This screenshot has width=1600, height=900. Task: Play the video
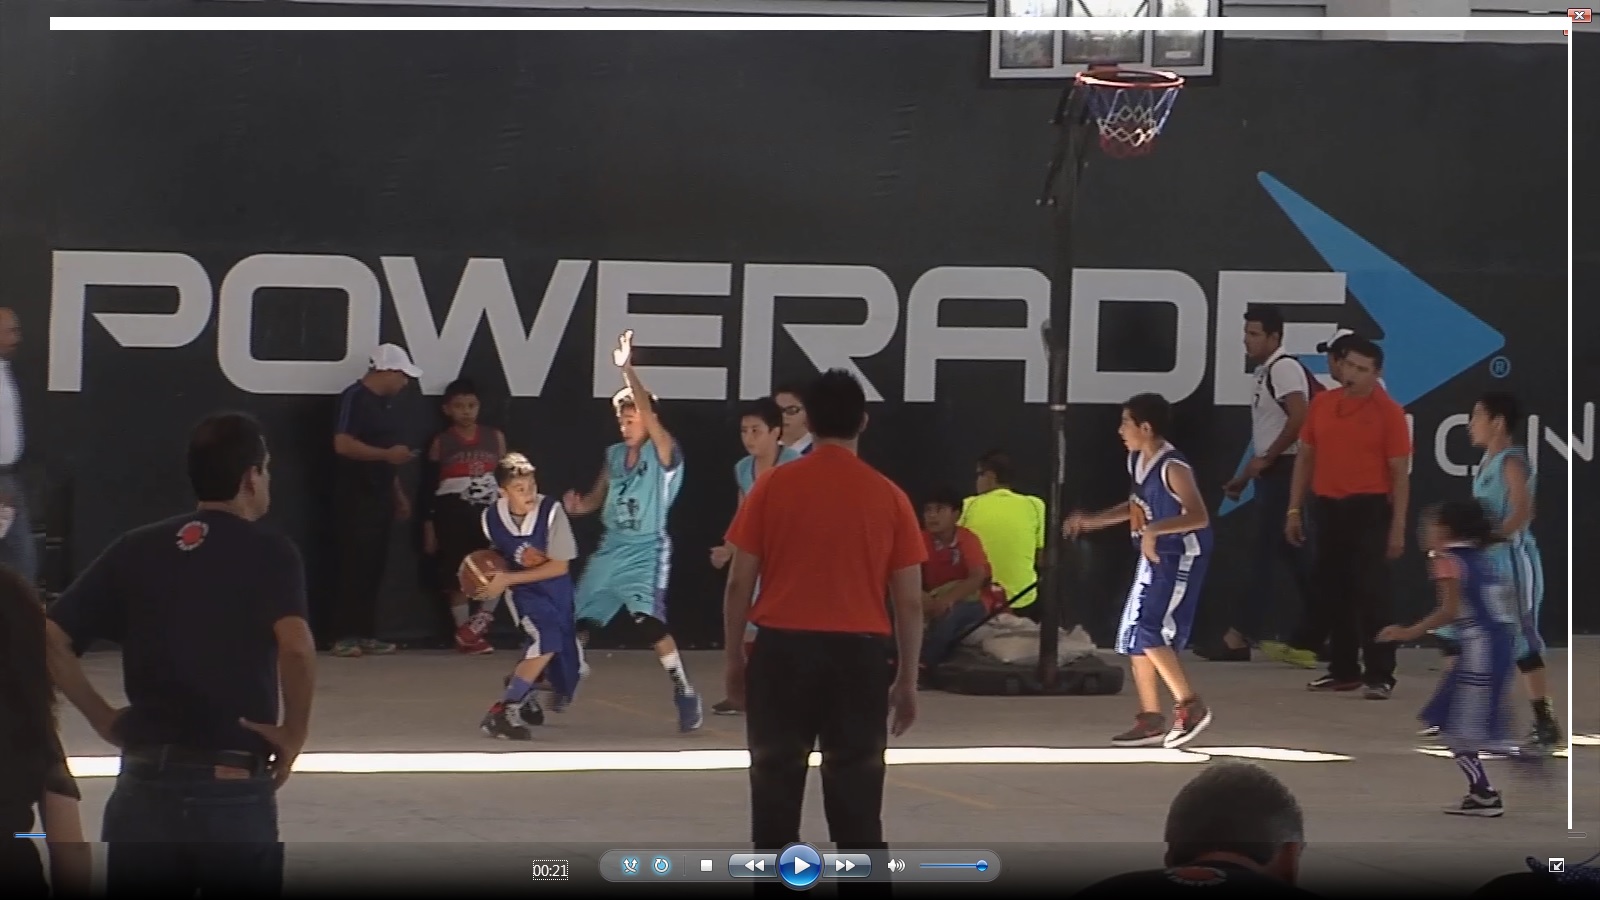pyautogui.click(x=799, y=866)
